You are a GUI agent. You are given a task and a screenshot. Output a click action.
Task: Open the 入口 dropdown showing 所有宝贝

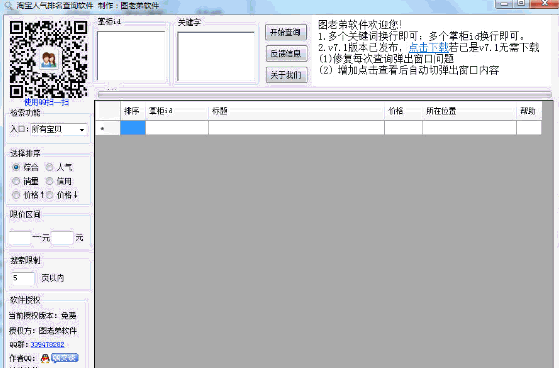(59, 129)
